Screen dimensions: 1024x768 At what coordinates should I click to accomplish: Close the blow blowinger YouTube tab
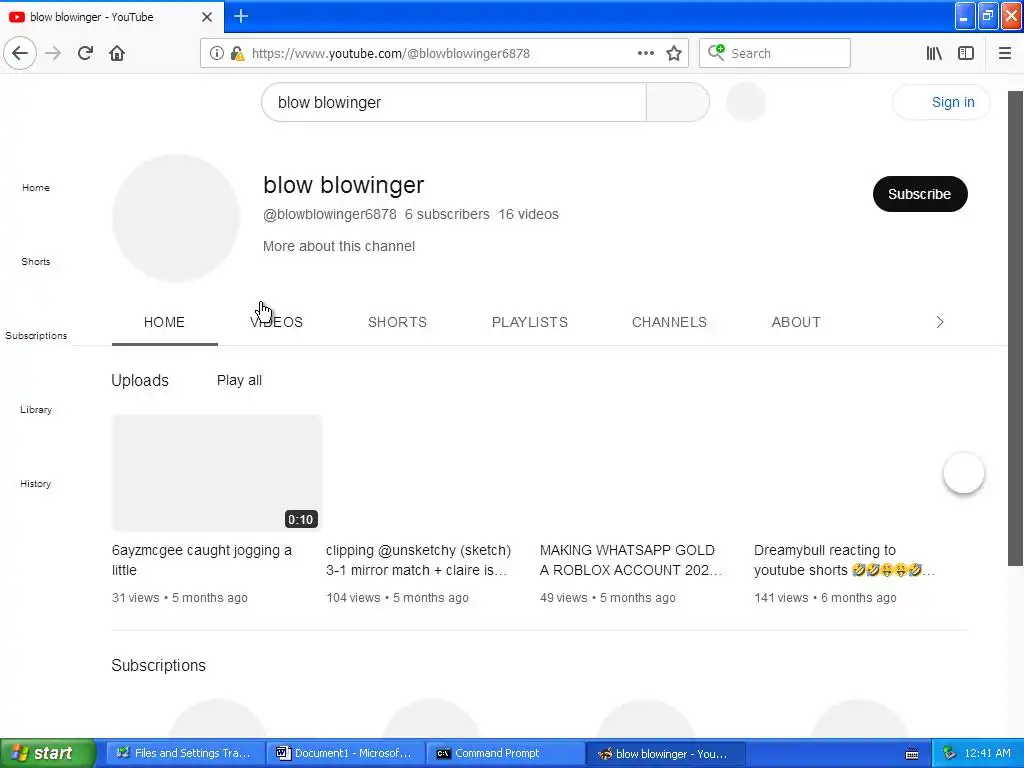tap(206, 17)
